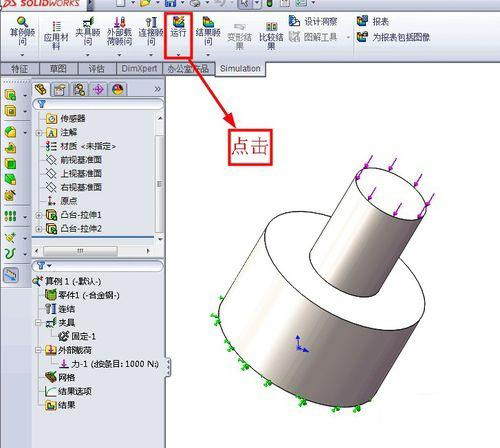Viewport: 500px width, 448px height.
Task: Open the dropdown arrow beside 图解工具
Action: (348, 37)
